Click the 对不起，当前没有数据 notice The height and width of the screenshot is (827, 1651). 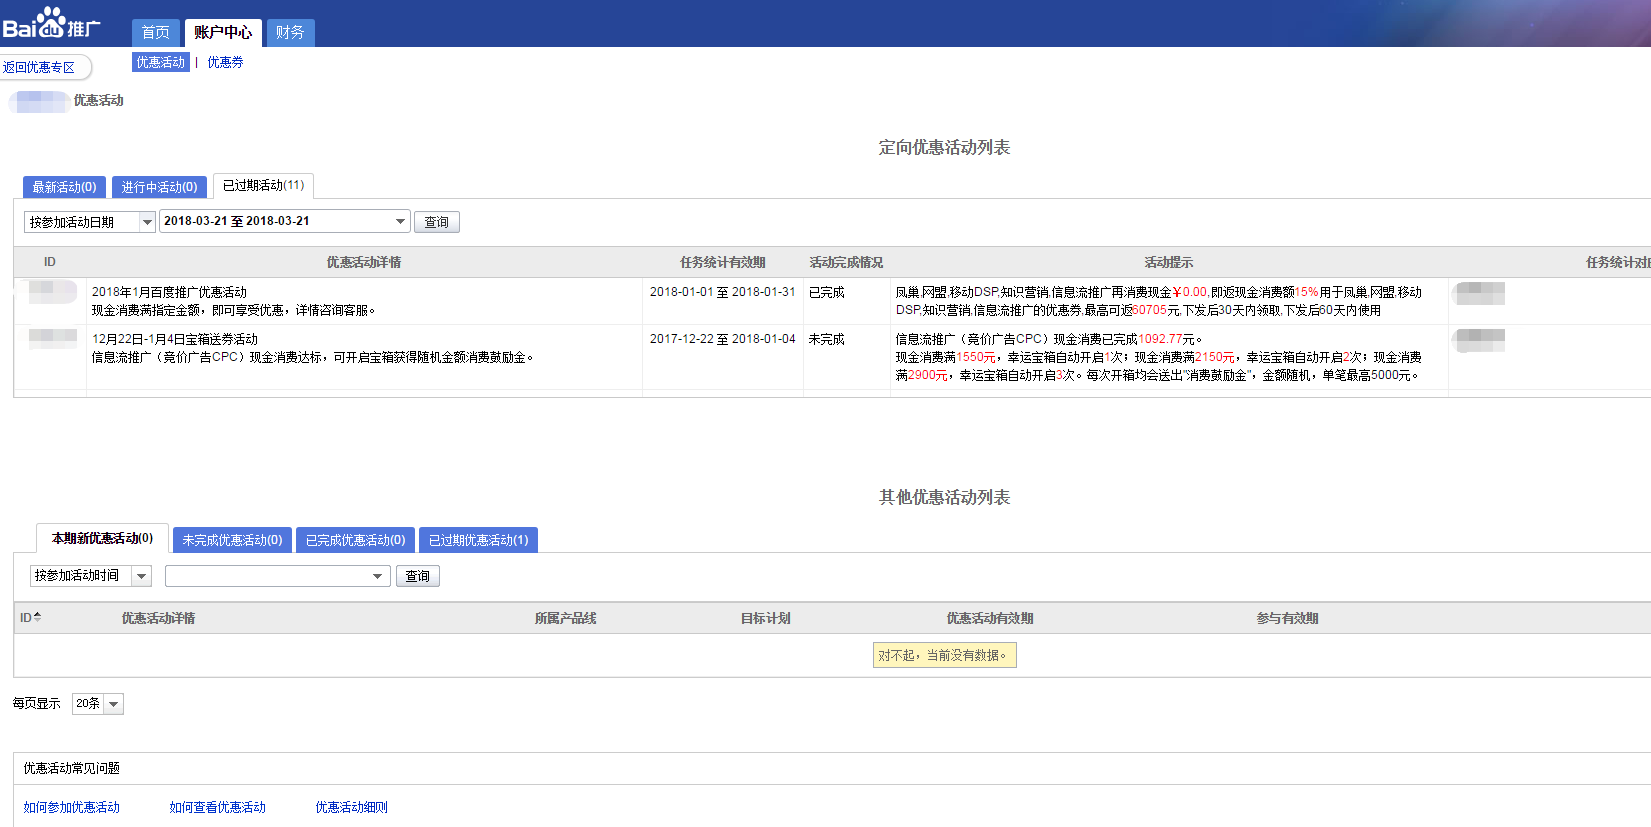(945, 655)
